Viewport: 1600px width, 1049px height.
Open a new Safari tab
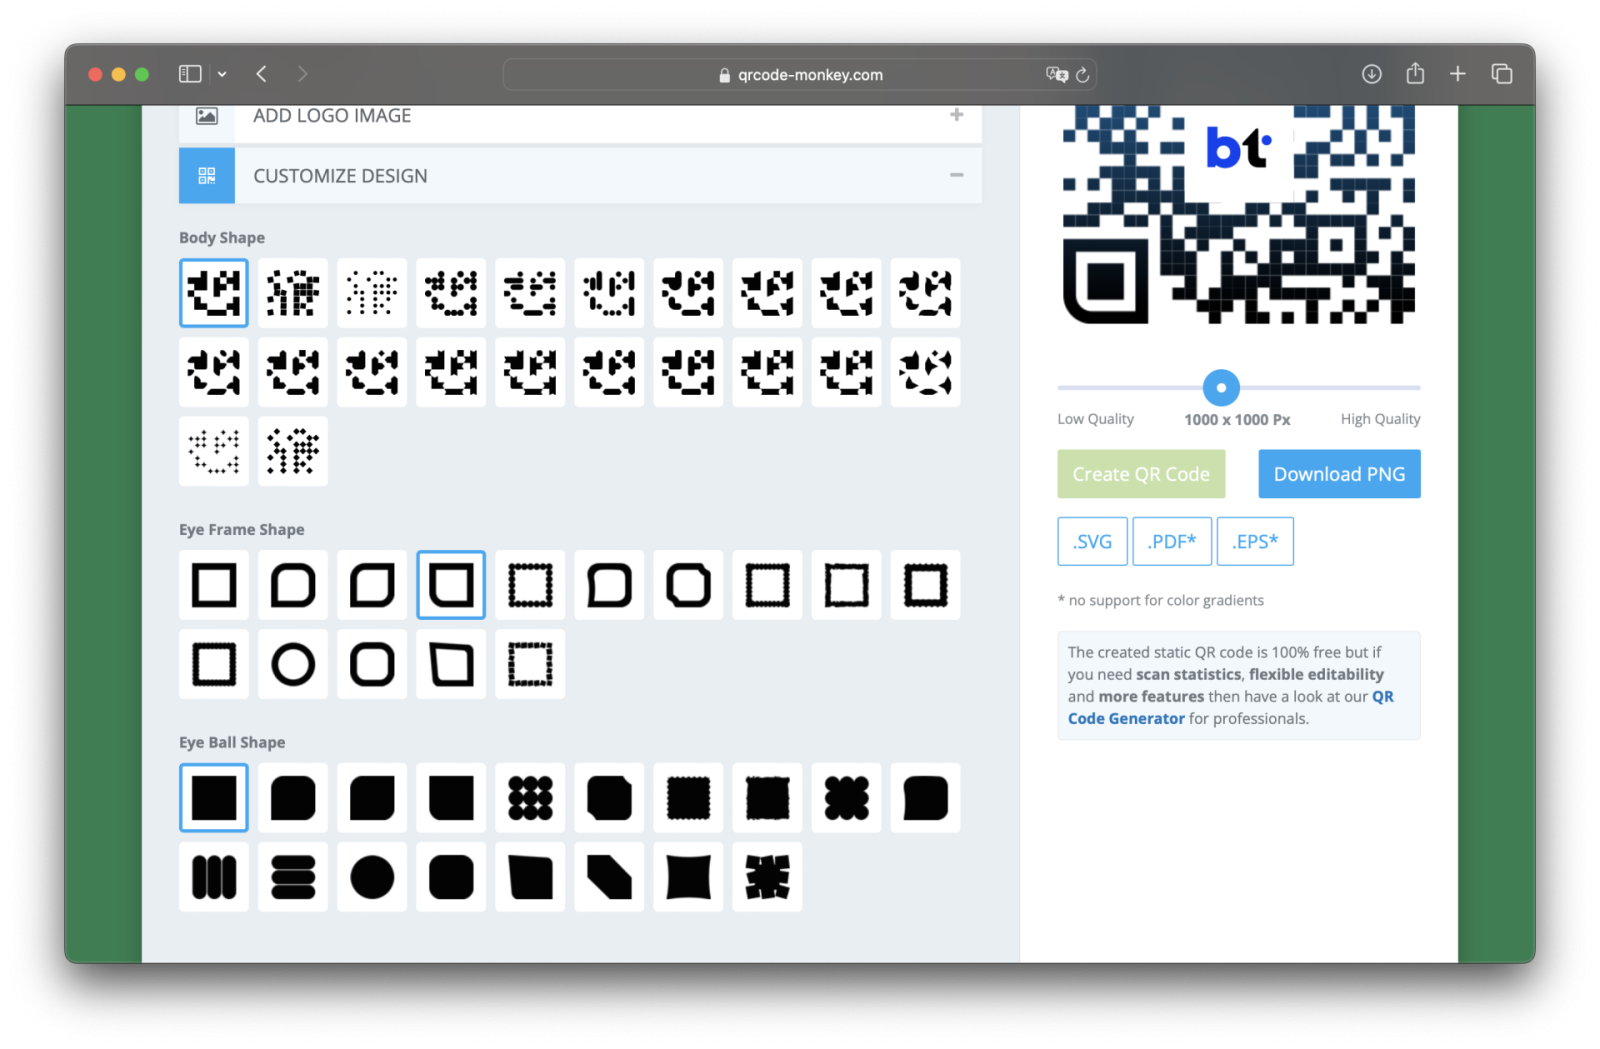[x=1458, y=74]
